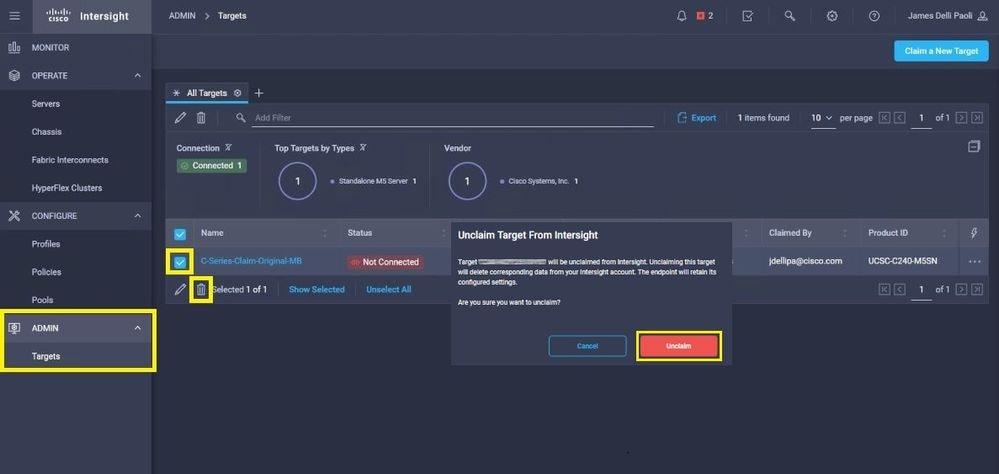Viewport: 999px width, 474px height.
Task: Open the task requests clipboard icon
Action: click(748, 16)
